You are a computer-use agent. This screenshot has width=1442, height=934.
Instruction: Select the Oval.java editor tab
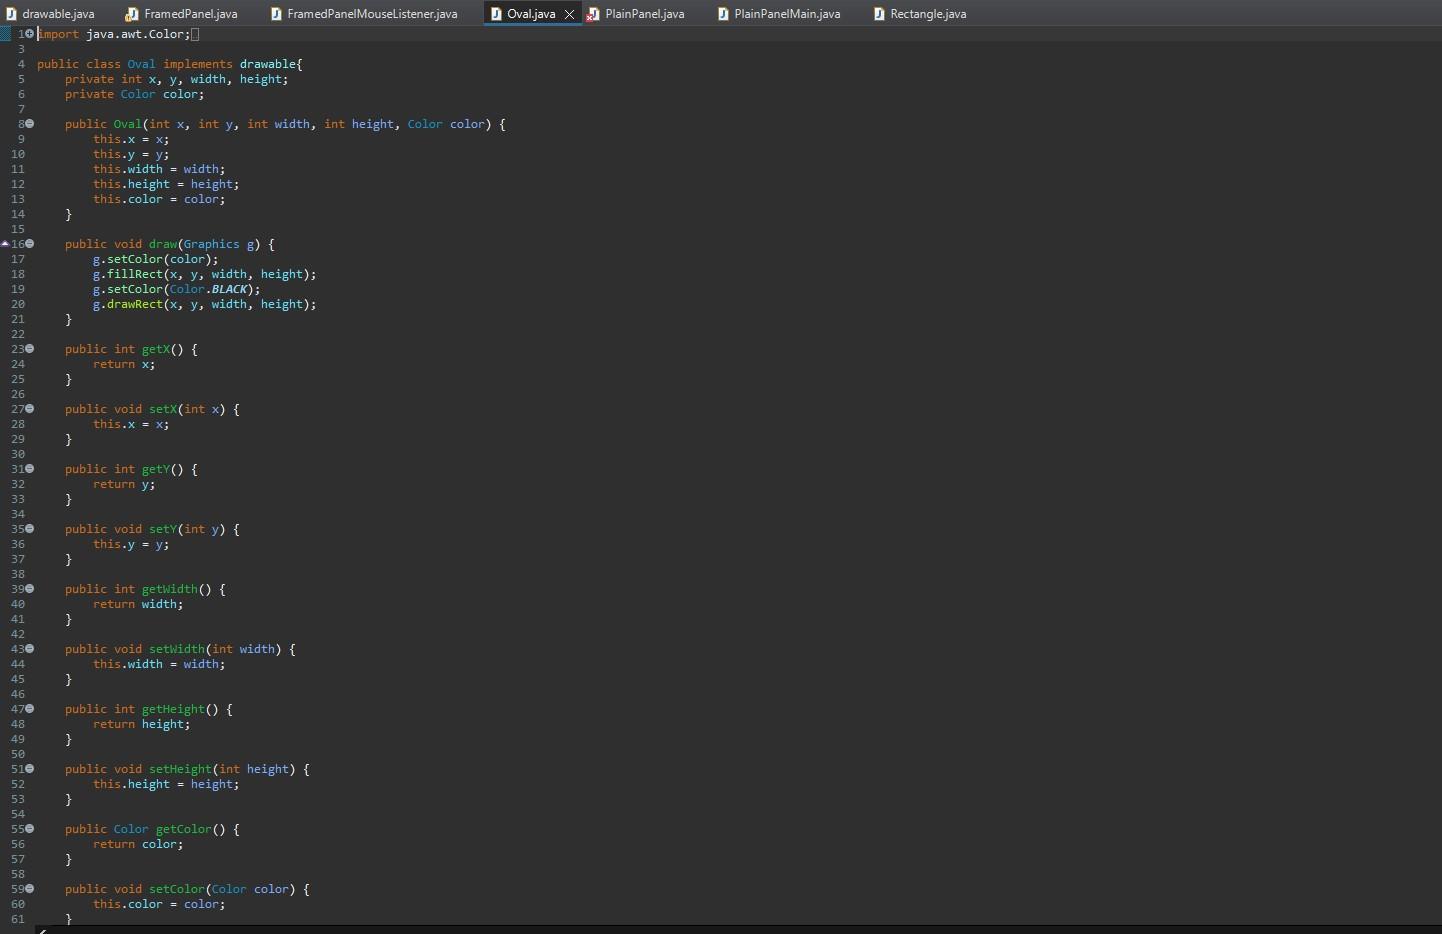pos(531,14)
